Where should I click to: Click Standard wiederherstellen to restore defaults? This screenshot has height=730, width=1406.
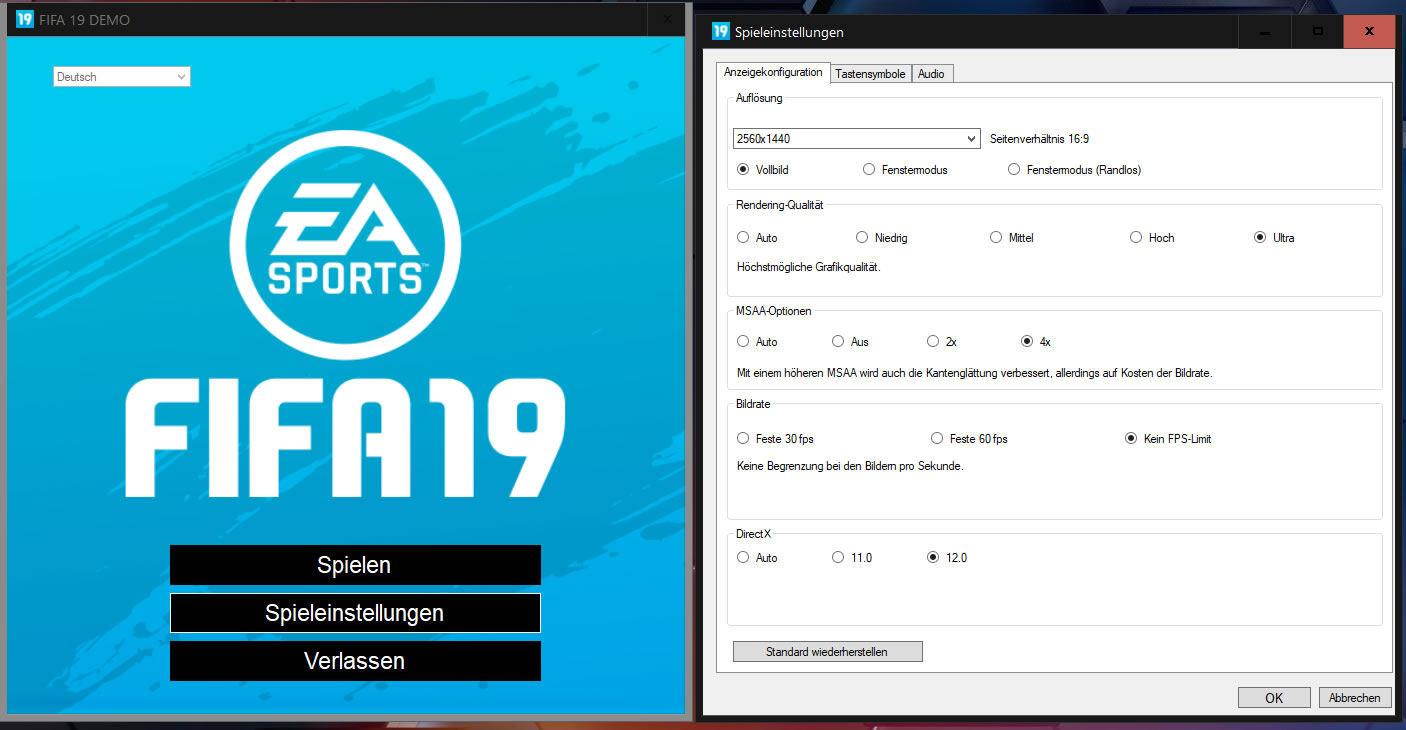point(827,651)
